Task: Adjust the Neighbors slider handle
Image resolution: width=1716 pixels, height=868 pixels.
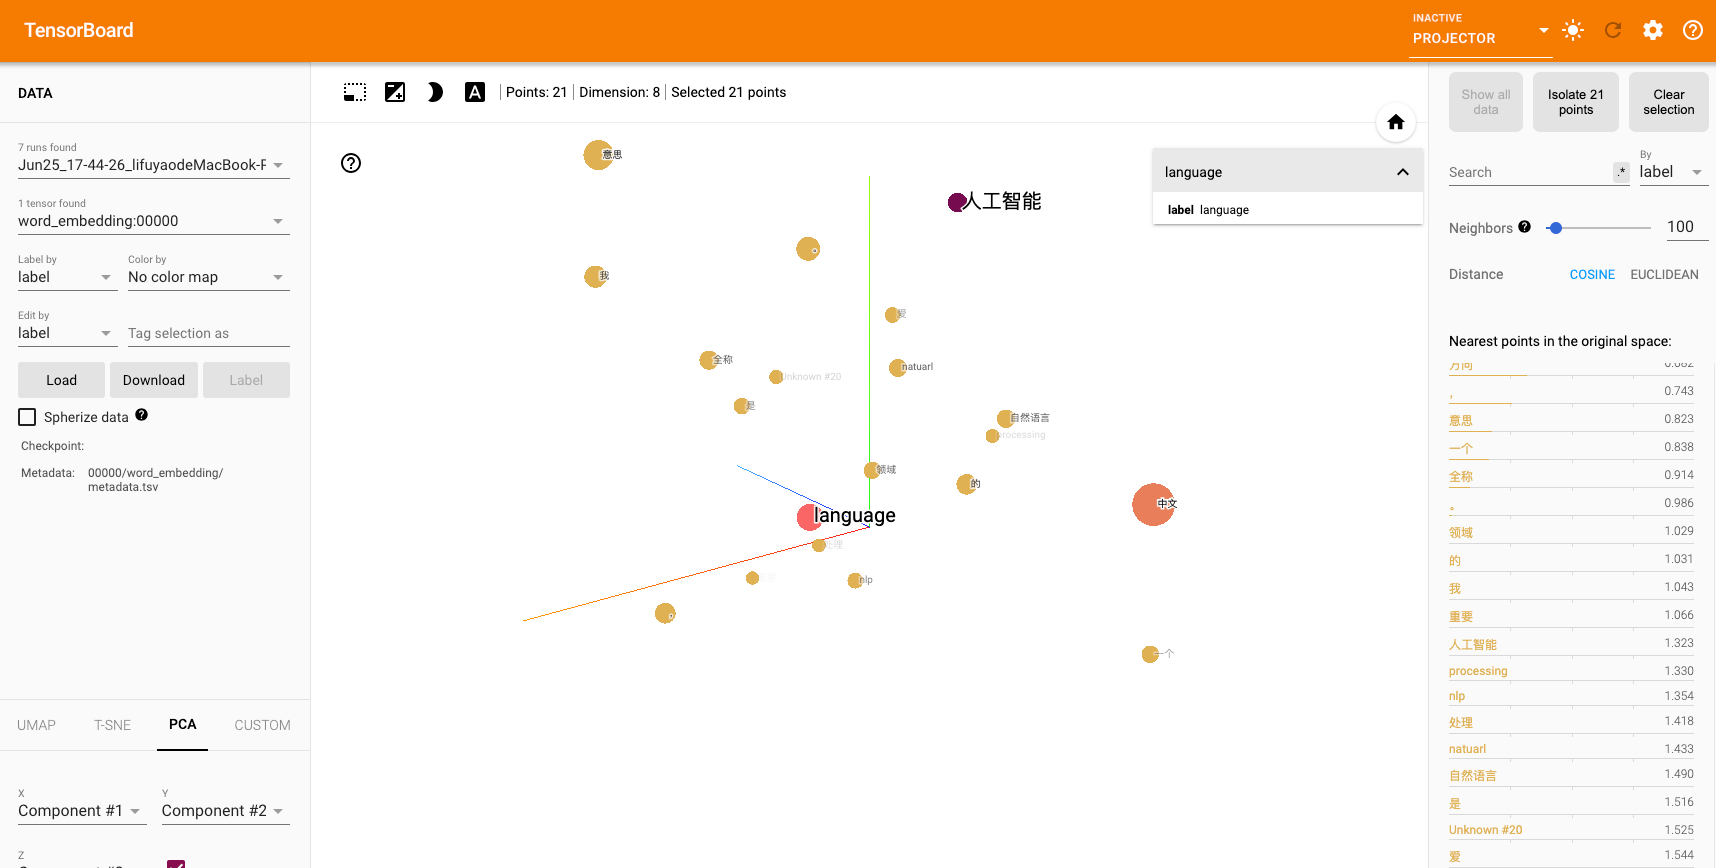Action: click(x=1555, y=228)
